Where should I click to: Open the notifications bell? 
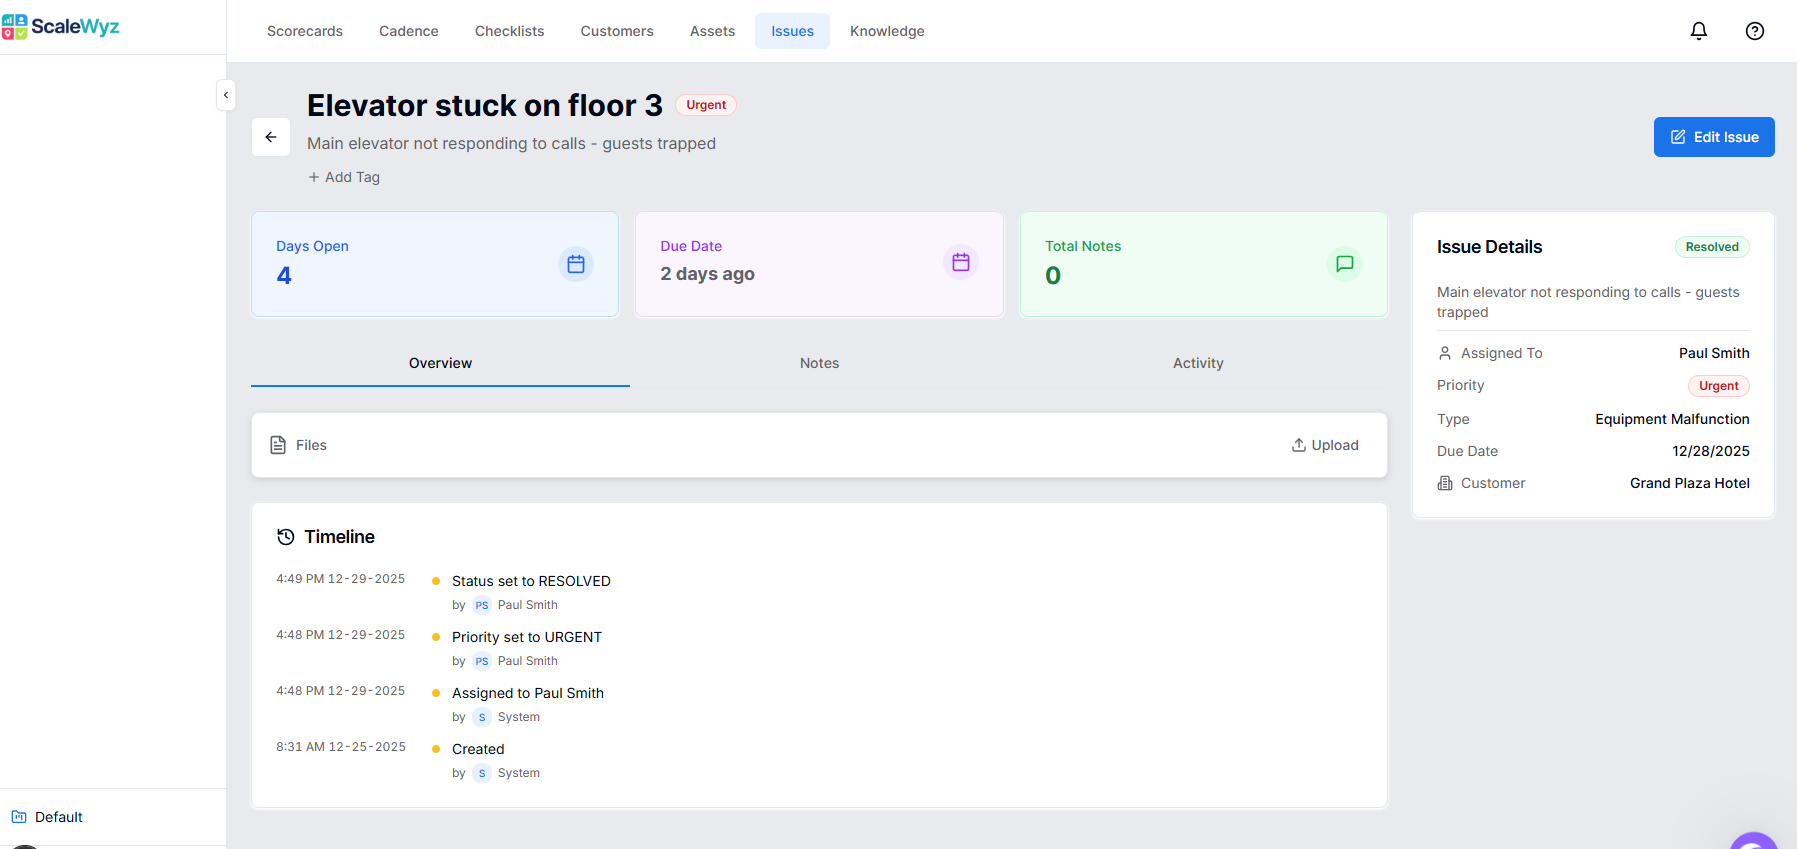1698,31
